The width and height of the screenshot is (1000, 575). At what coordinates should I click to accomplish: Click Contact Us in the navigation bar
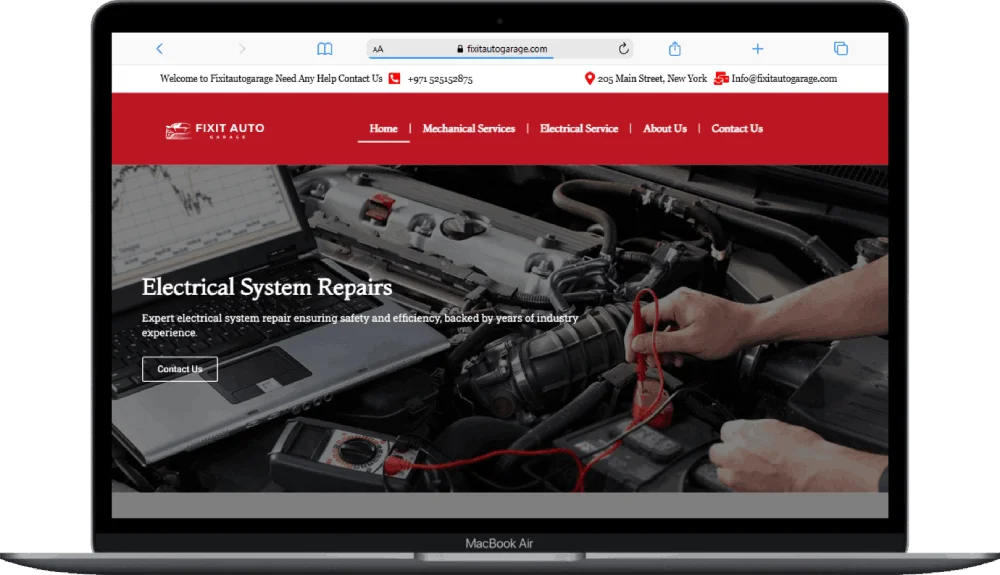click(737, 129)
